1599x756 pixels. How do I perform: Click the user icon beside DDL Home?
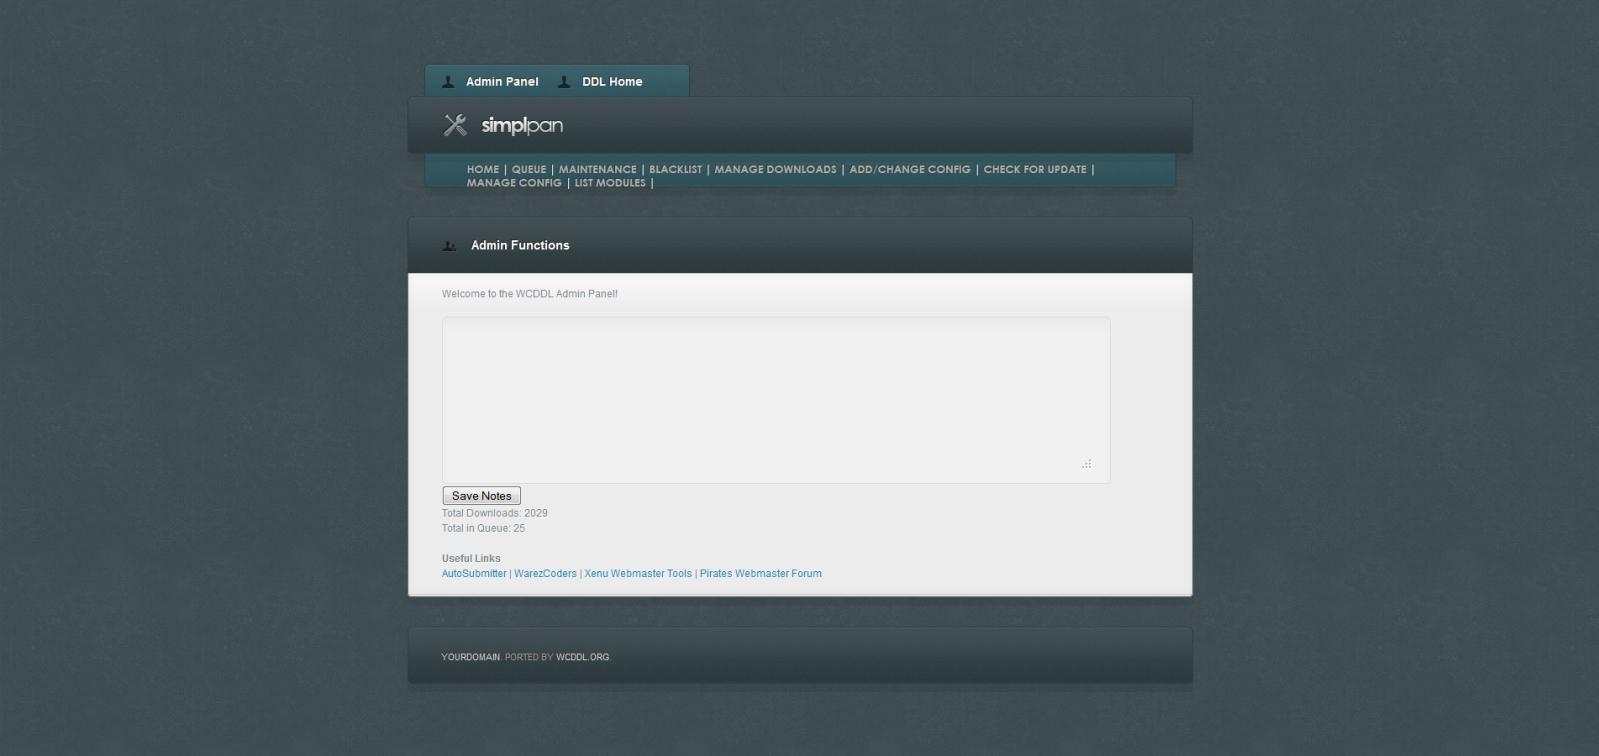coord(564,82)
